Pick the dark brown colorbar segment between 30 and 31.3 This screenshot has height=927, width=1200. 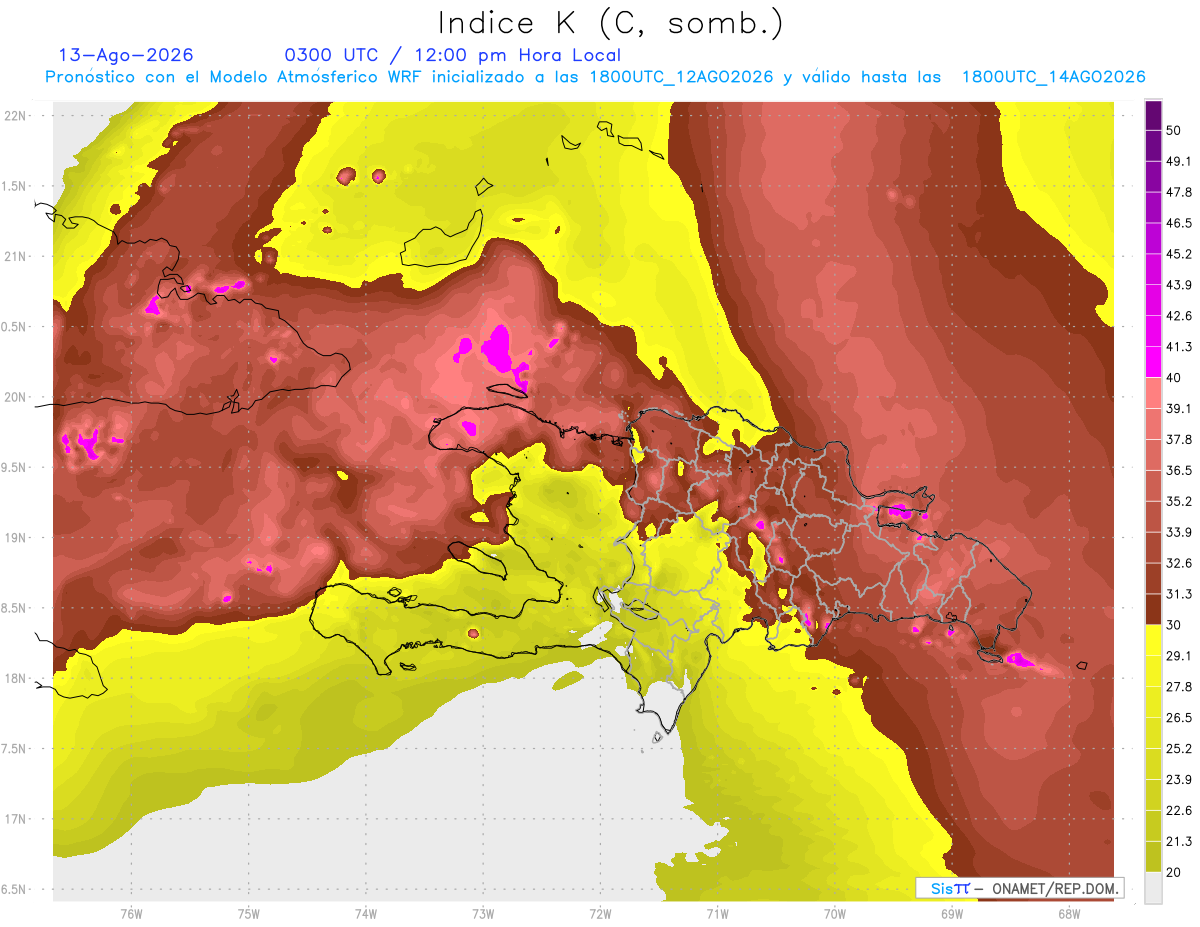coord(1153,610)
